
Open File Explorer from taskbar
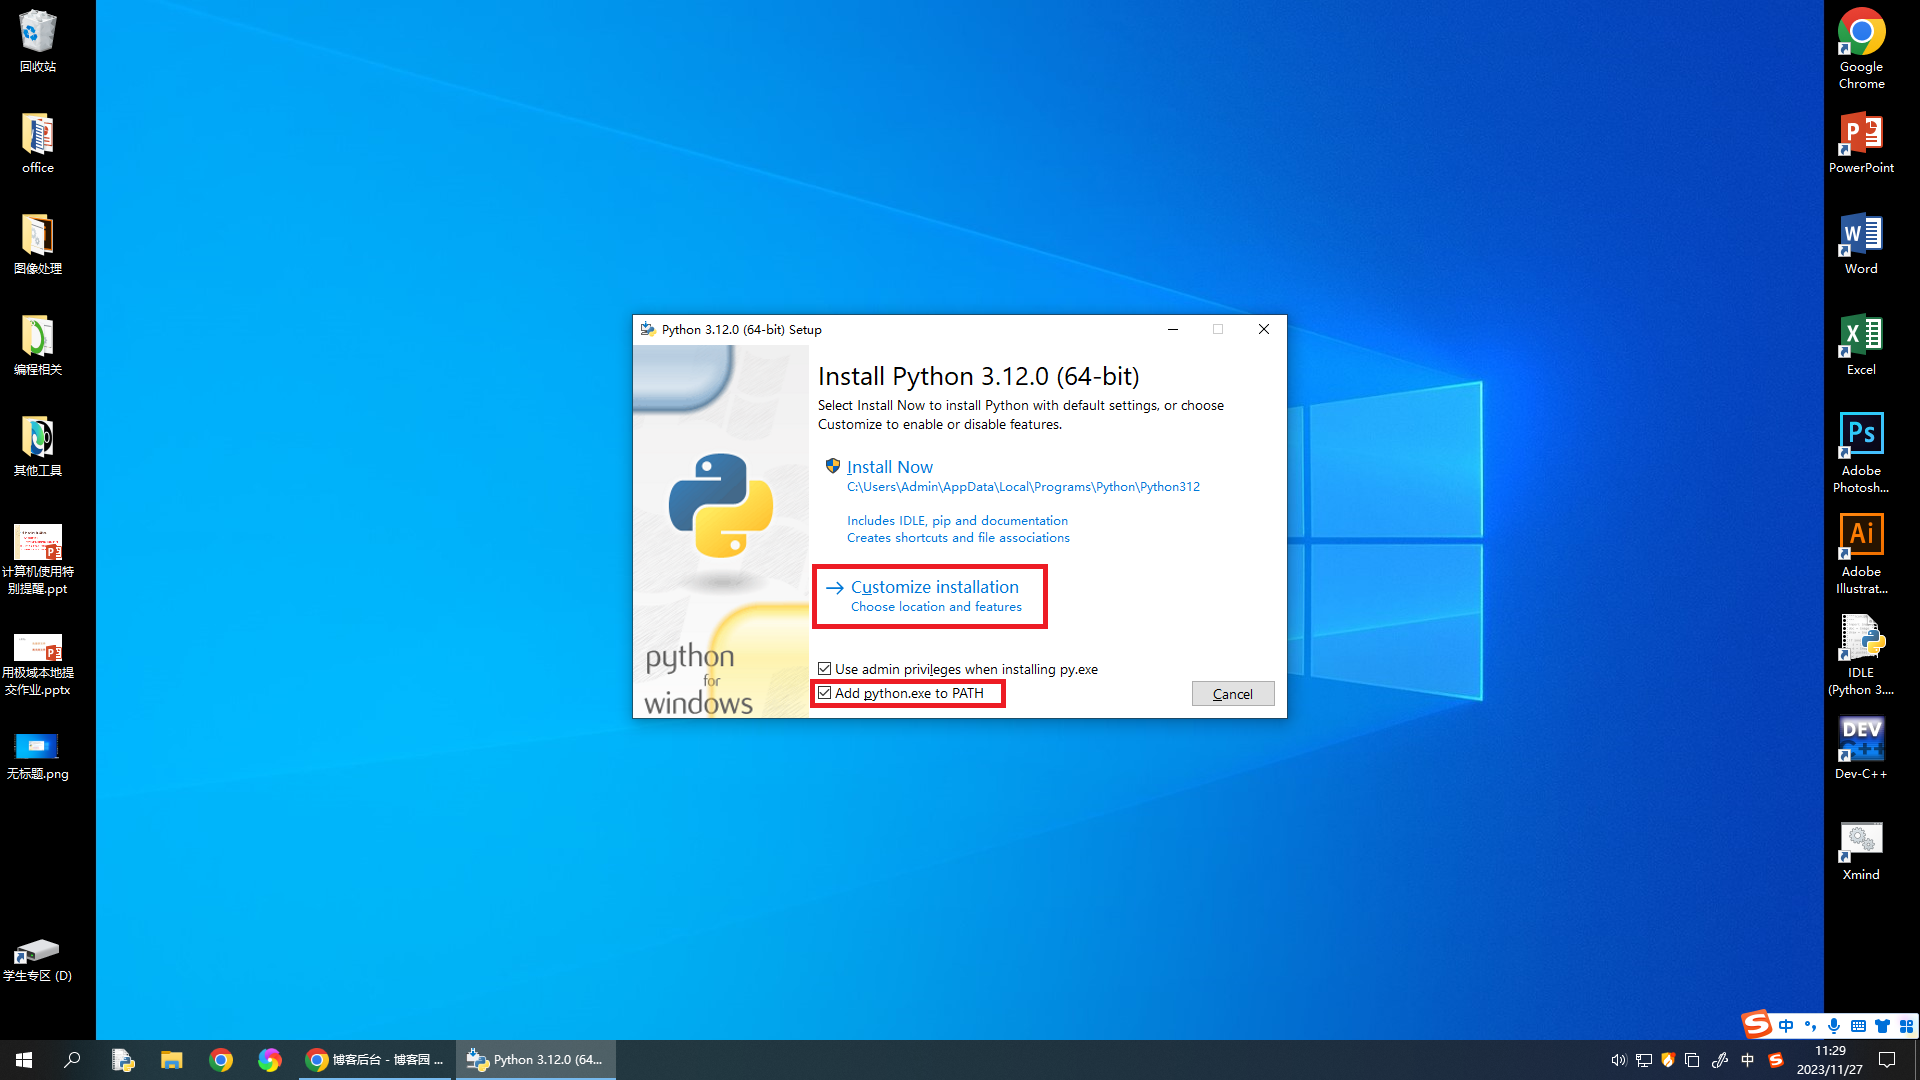[x=172, y=1060]
